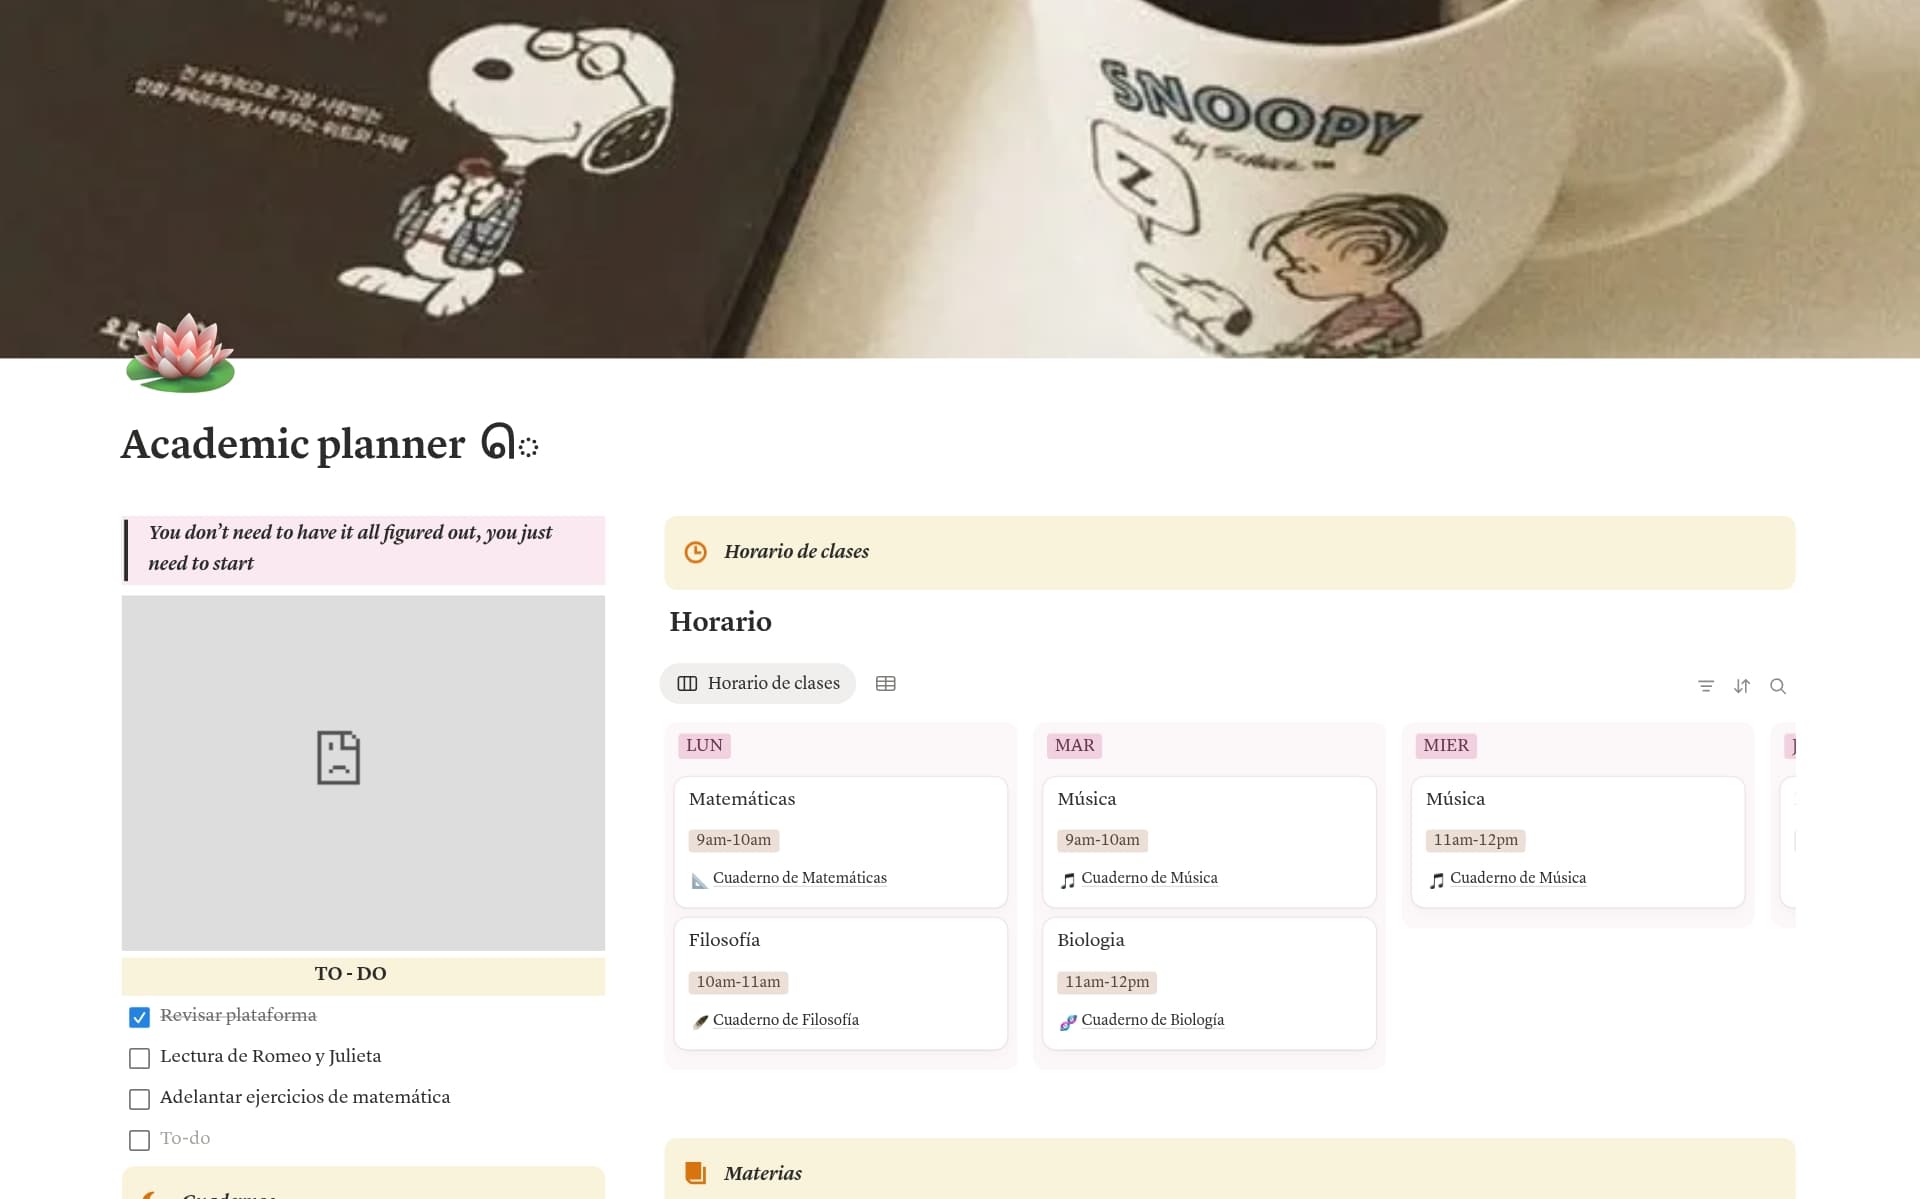Click the LUN column group tag
The height and width of the screenshot is (1199, 1920).
pyautogui.click(x=704, y=746)
